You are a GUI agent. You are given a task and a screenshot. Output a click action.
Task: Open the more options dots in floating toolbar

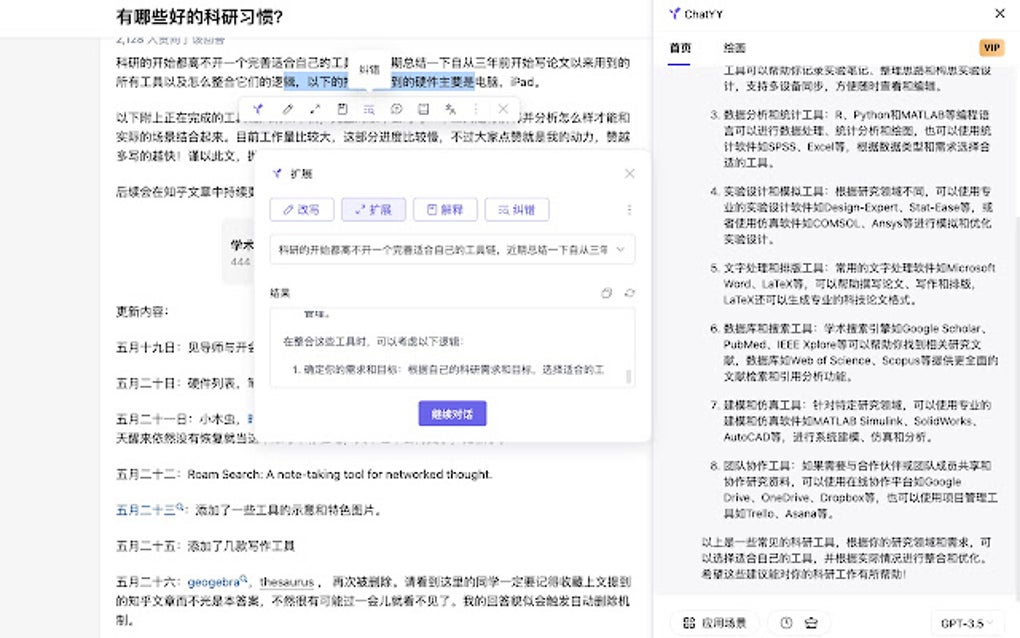(x=476, y=109)
